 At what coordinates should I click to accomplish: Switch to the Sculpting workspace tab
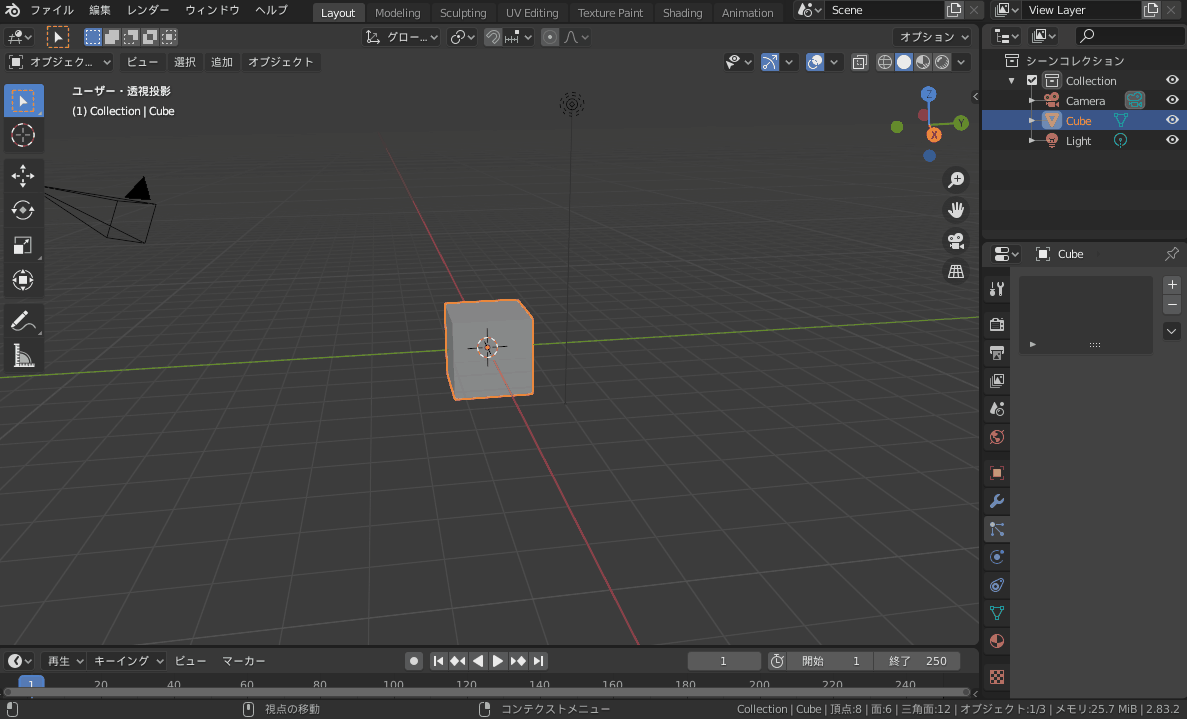coord(463,13)
